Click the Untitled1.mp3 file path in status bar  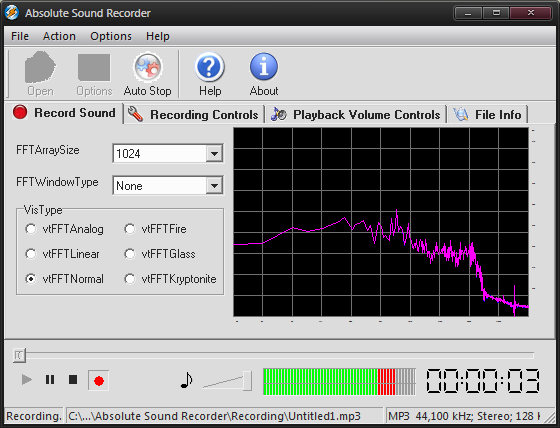click(214, 416)
